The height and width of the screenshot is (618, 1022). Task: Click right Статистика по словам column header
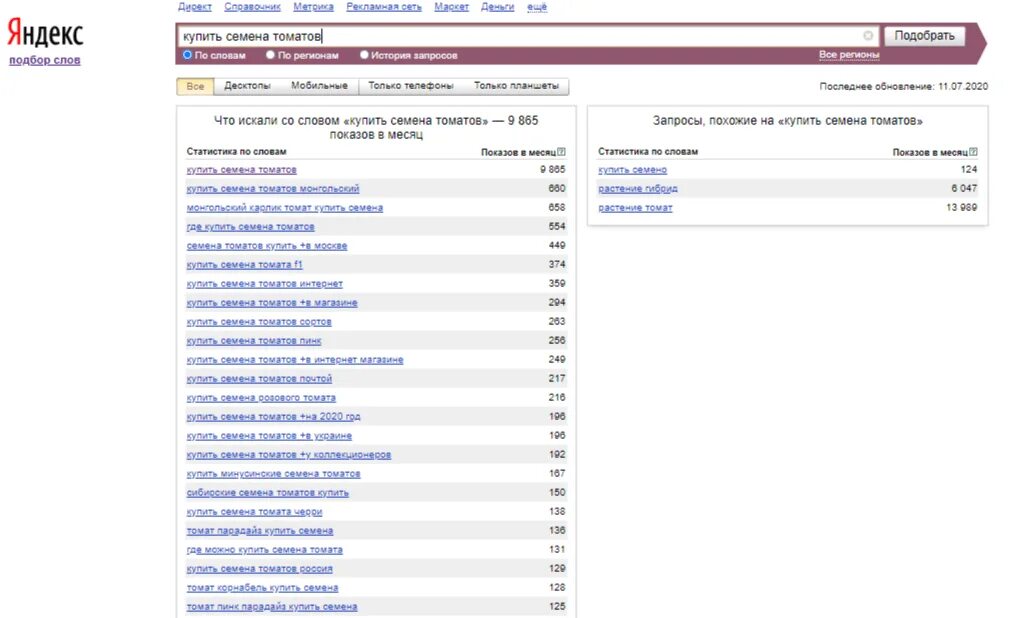point(648,151)
